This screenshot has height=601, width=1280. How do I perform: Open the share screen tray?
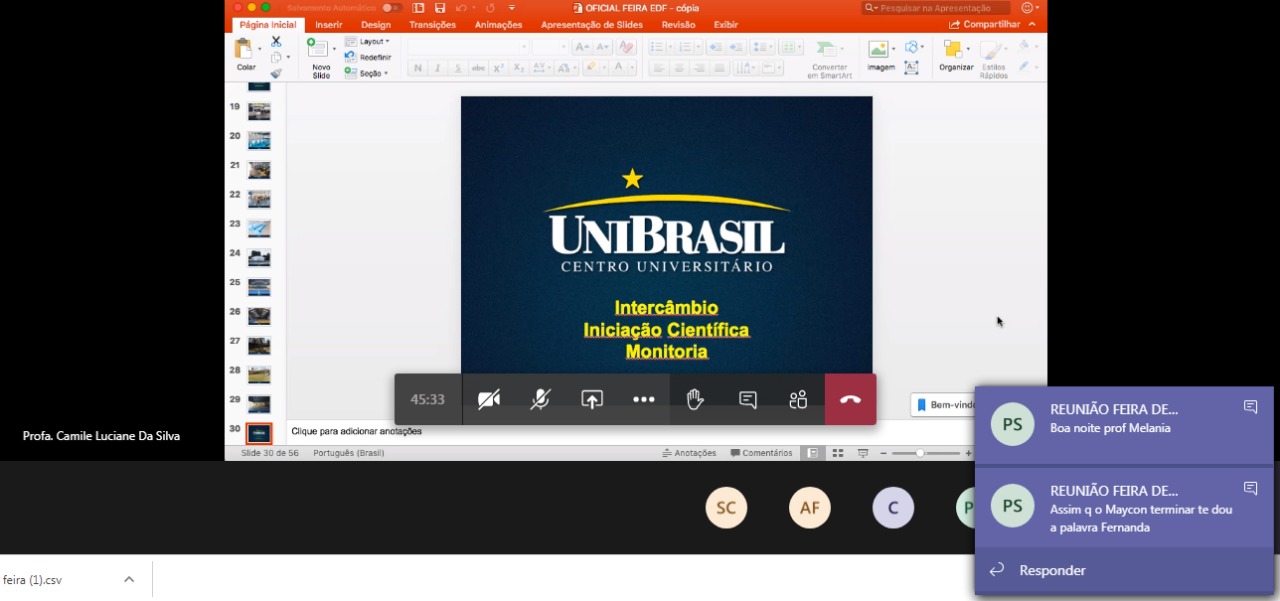click(592, 399)
